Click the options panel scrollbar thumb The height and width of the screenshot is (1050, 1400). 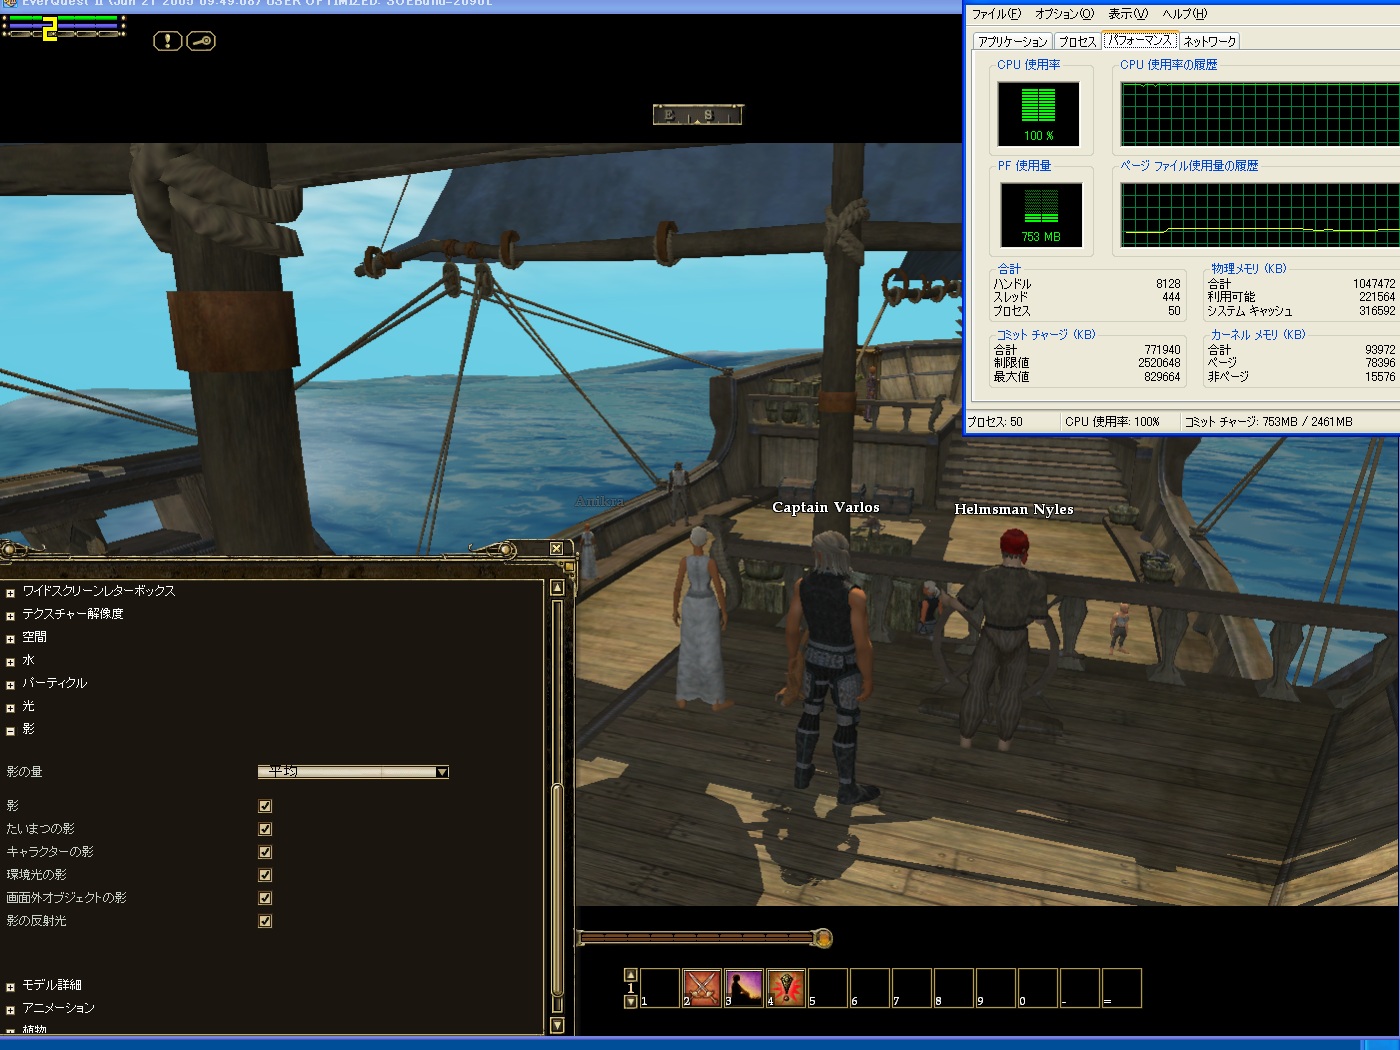[x=557, y=890]
